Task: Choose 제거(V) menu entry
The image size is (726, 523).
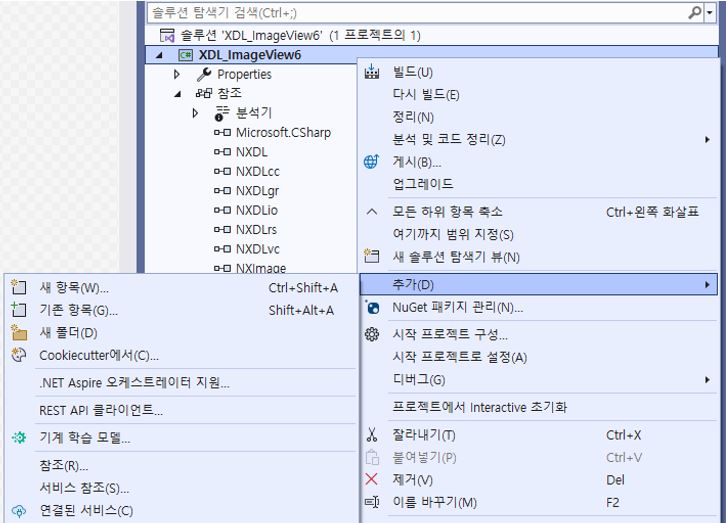Action: (x=413, y=480)
